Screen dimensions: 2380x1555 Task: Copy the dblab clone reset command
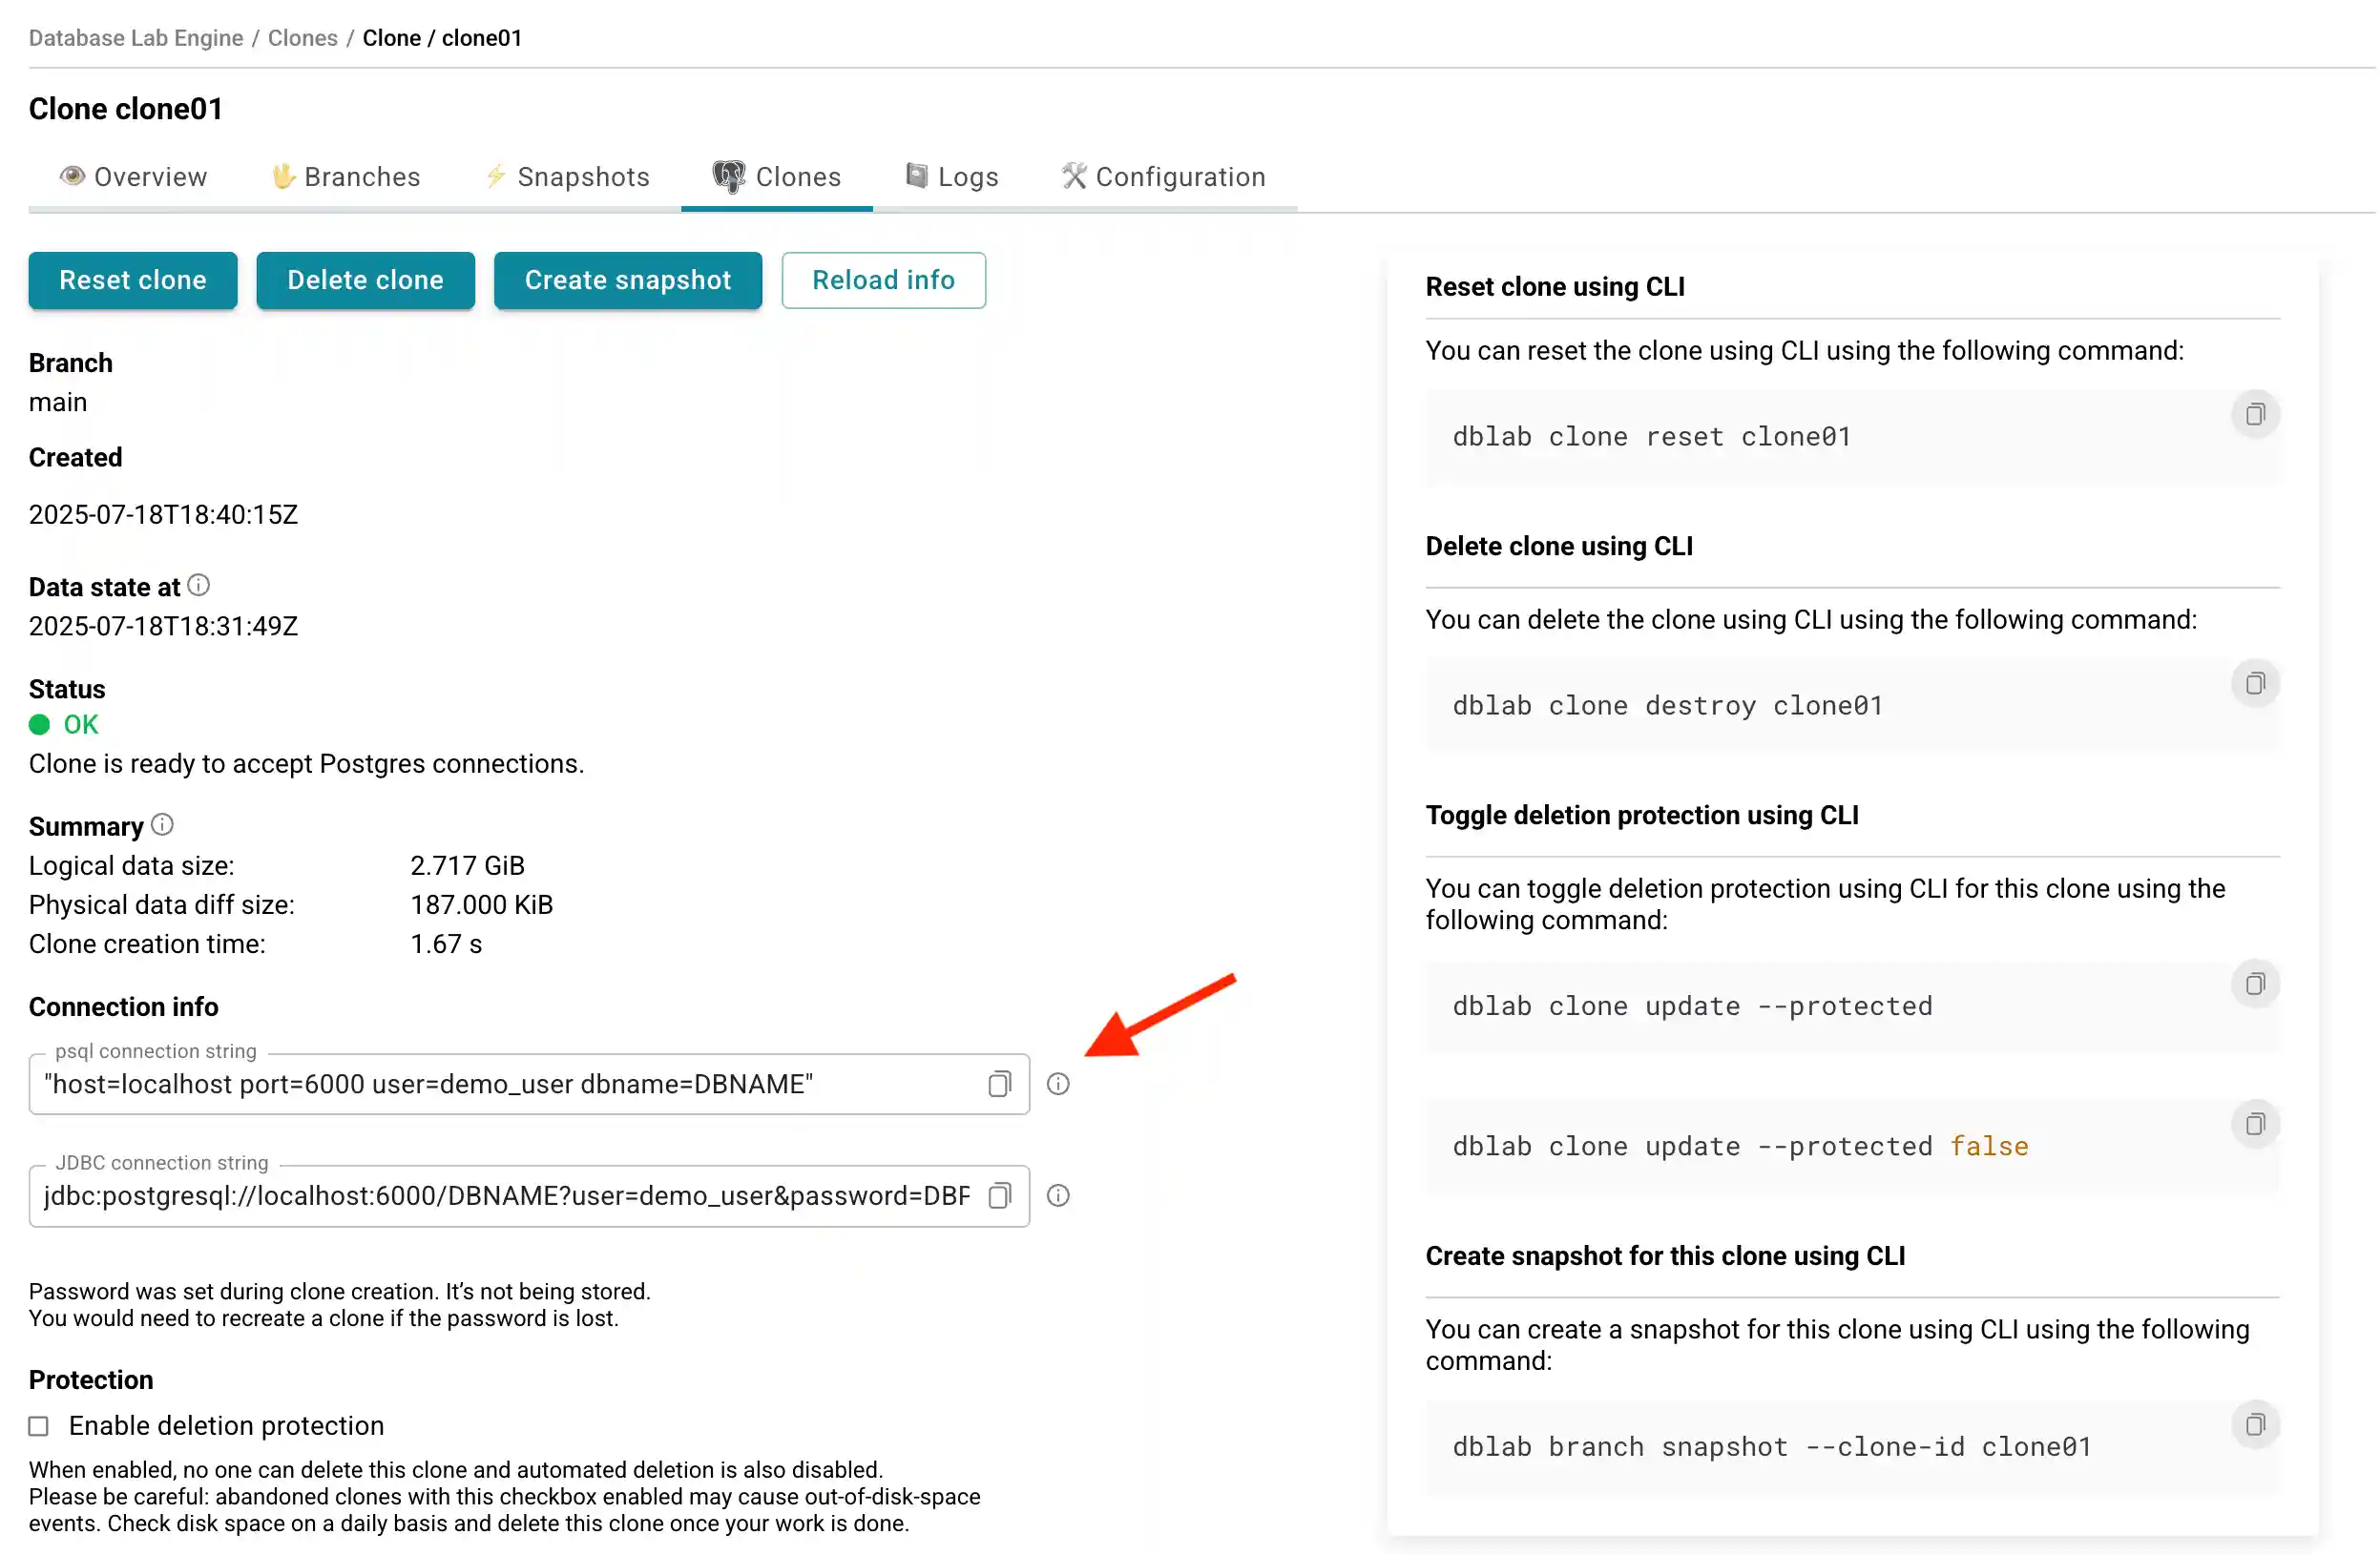click(x=2255, y=414)
